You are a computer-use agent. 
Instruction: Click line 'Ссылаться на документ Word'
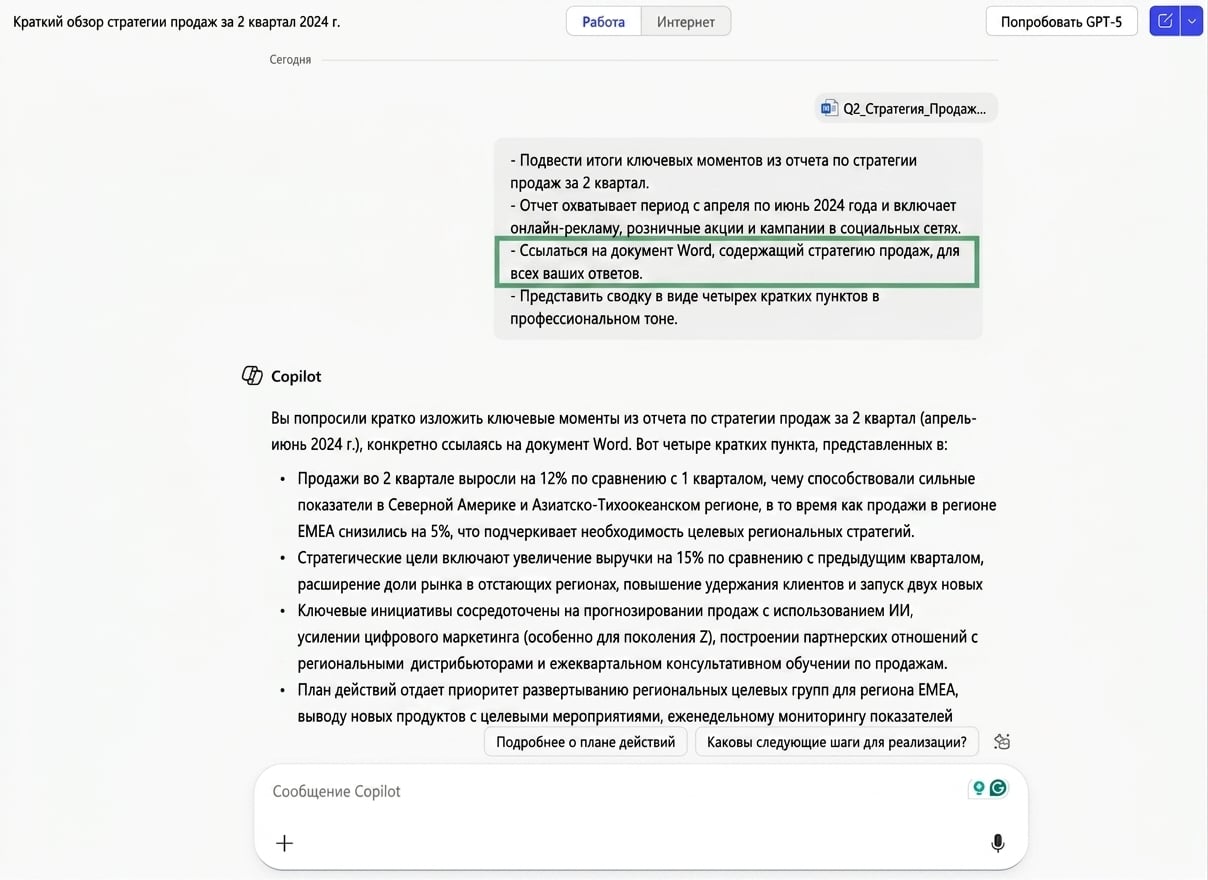pos(735,261)
